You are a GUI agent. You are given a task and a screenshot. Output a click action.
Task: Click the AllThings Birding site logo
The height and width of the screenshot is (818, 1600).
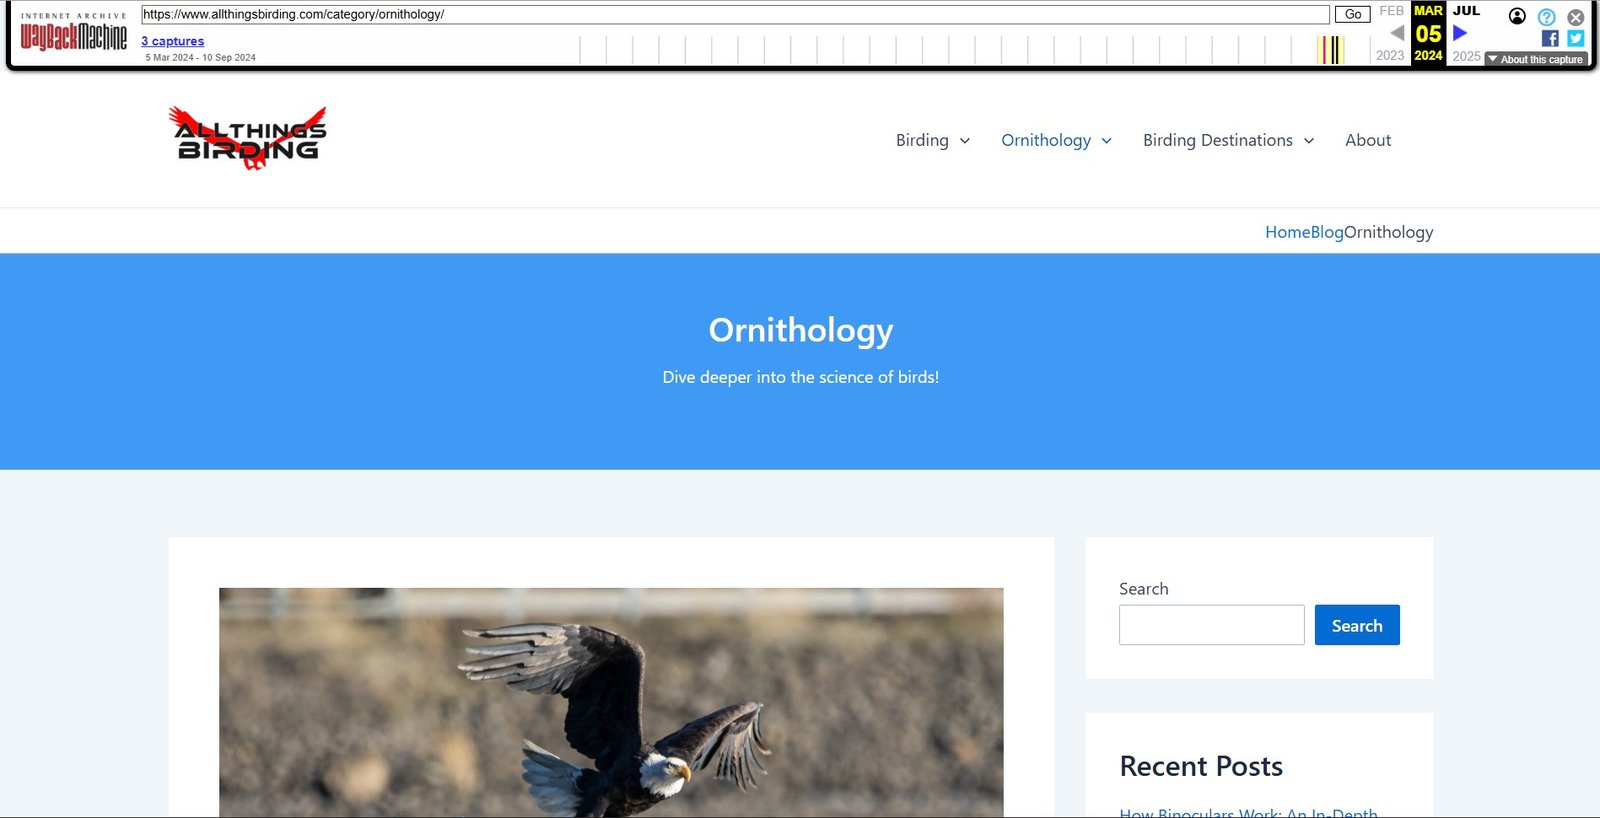click(248, 138)
